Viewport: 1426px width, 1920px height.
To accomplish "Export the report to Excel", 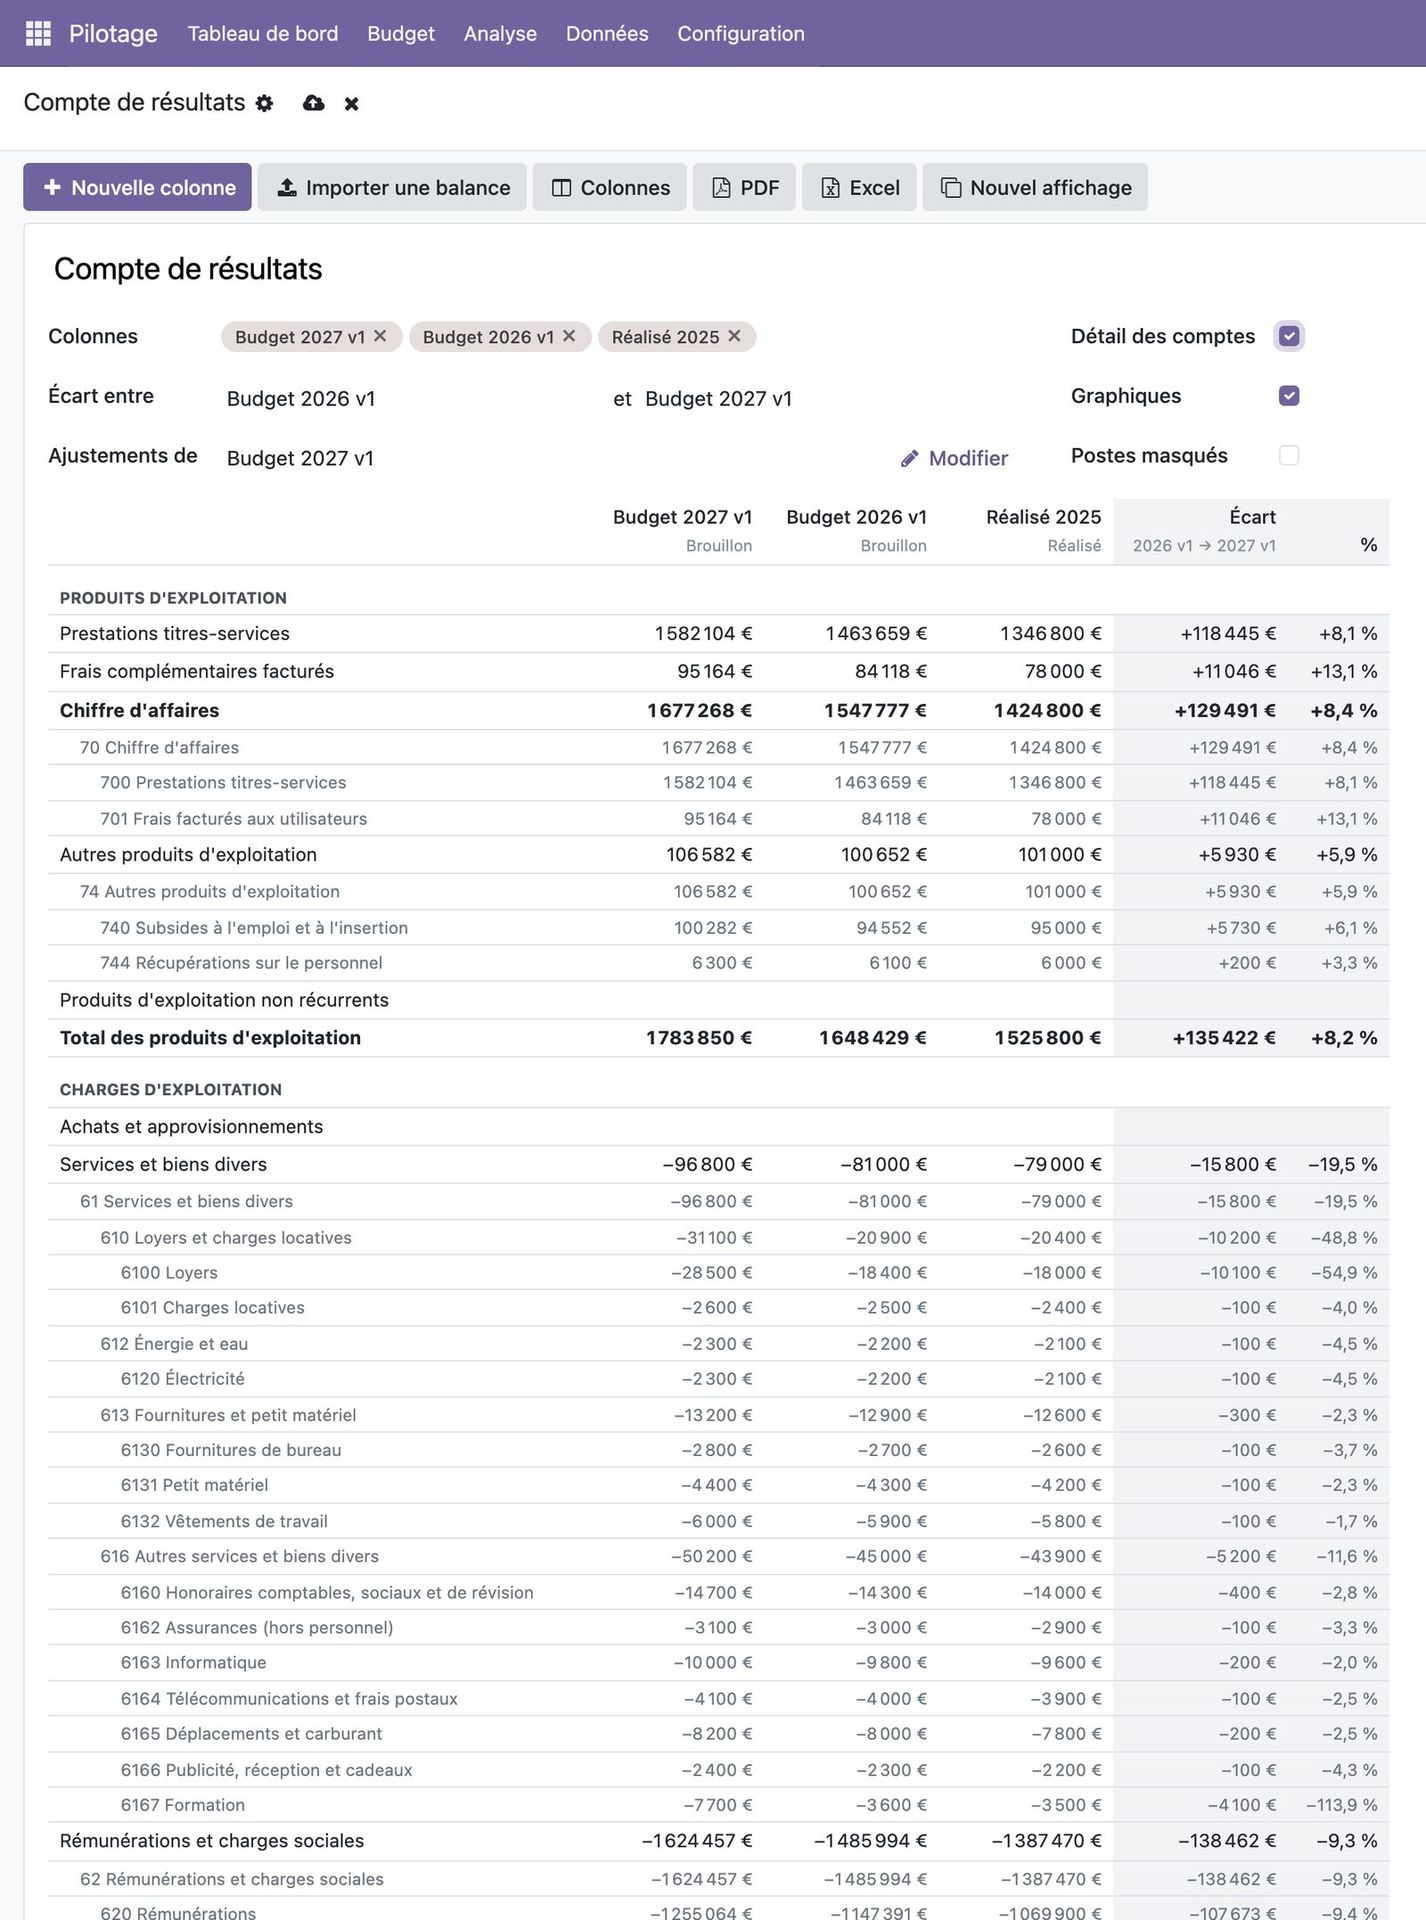I will tap(859, 187).
